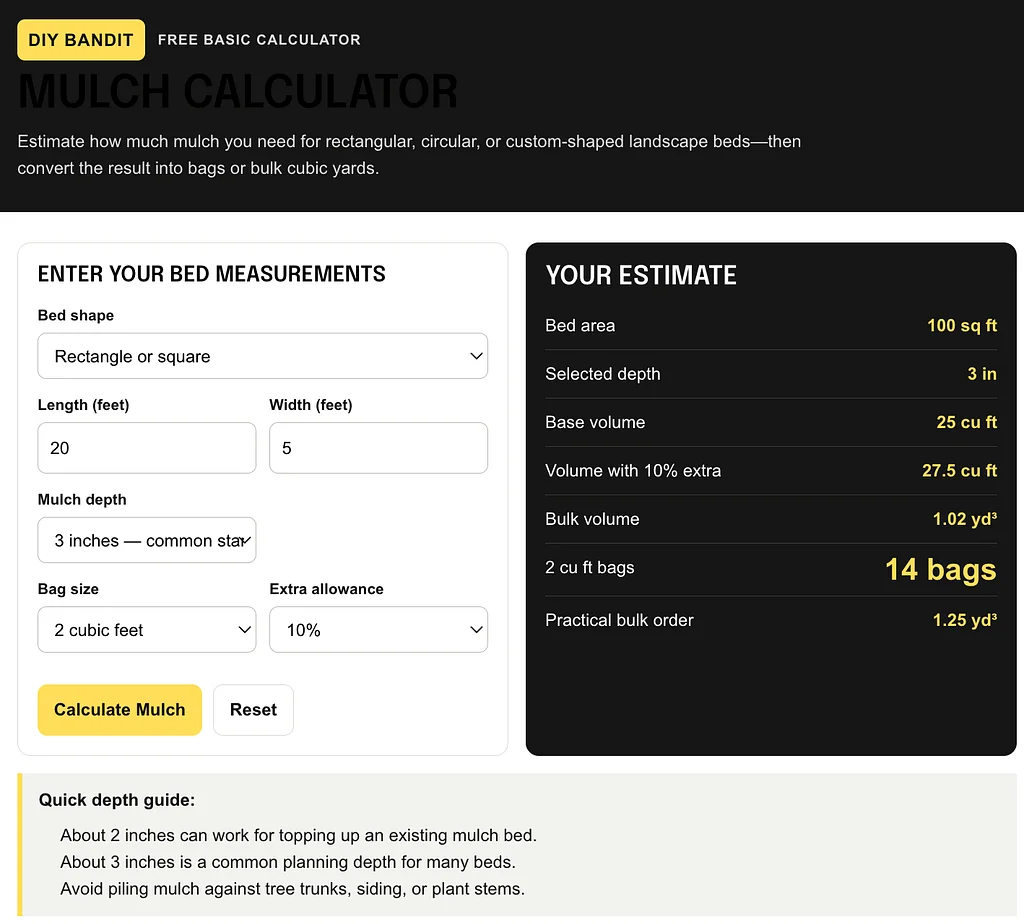Image resolution: width=1024 pixels, height=924 pixels.
Task: Click the Reset button
Action: [253, 710]
